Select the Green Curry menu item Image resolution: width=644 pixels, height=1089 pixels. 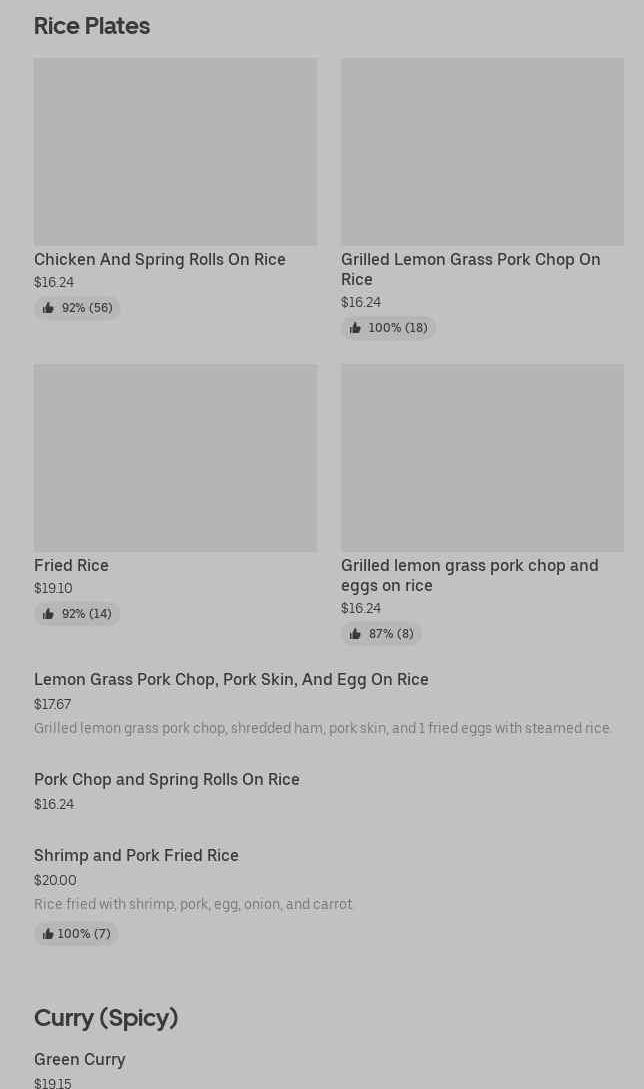coord(80,1059)
